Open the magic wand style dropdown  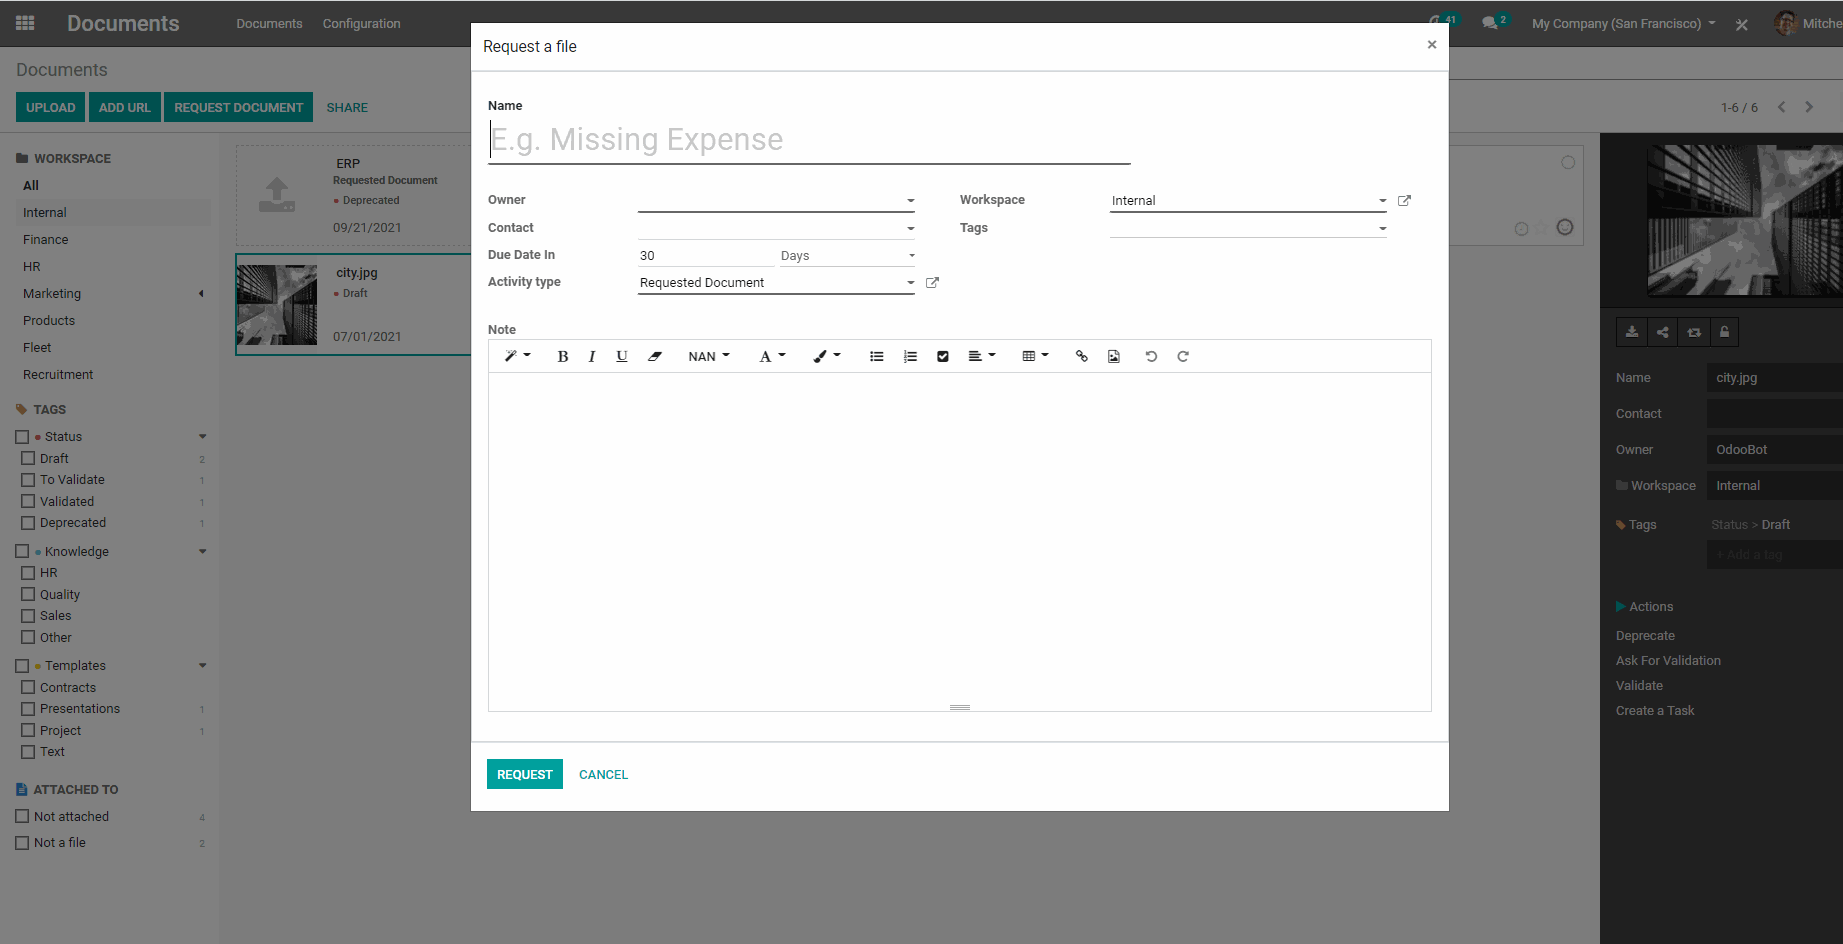(x=517, y=356)
